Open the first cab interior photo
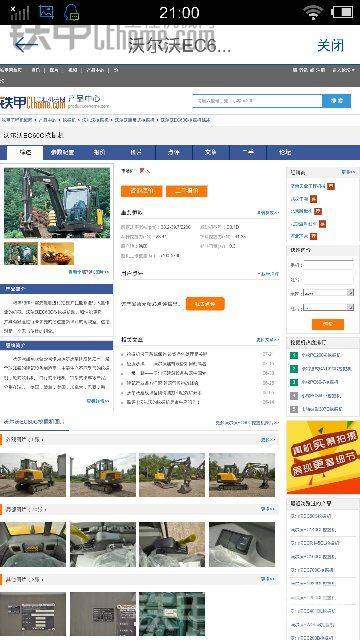The height and width of the screenshot is (640, 360). (x=33, y=544)
